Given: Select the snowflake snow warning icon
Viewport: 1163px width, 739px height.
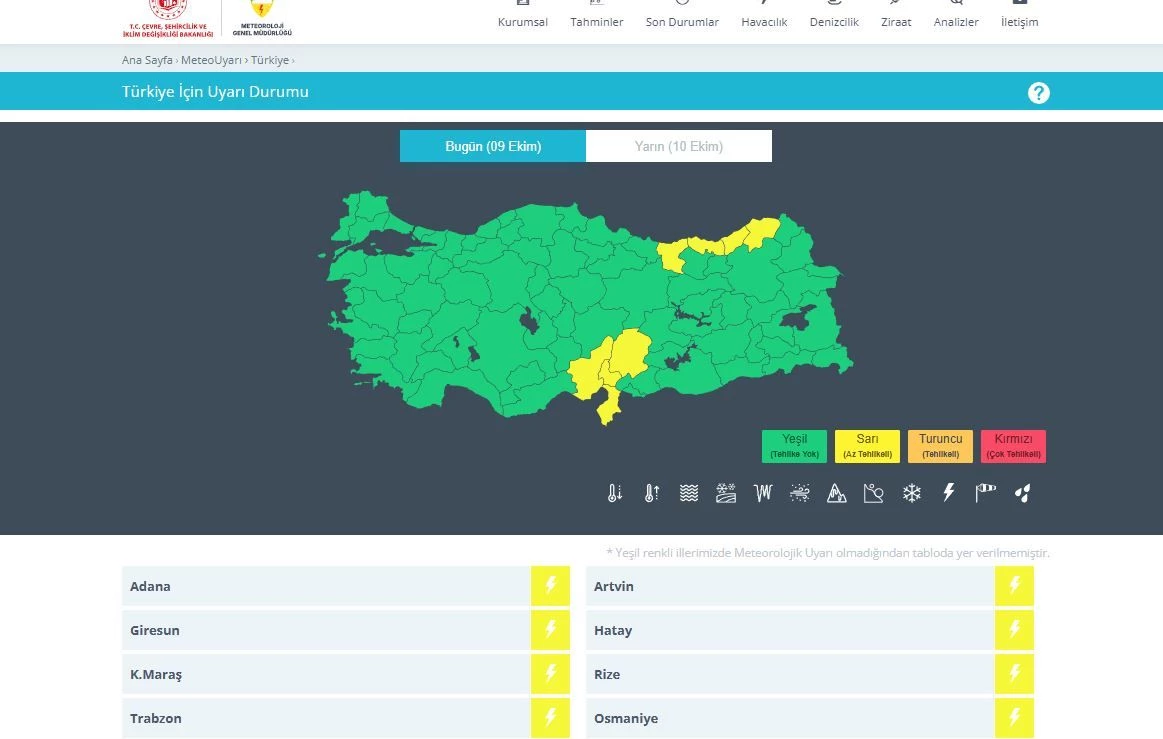Looking at the screenshot, I should (x=911, y=493).
